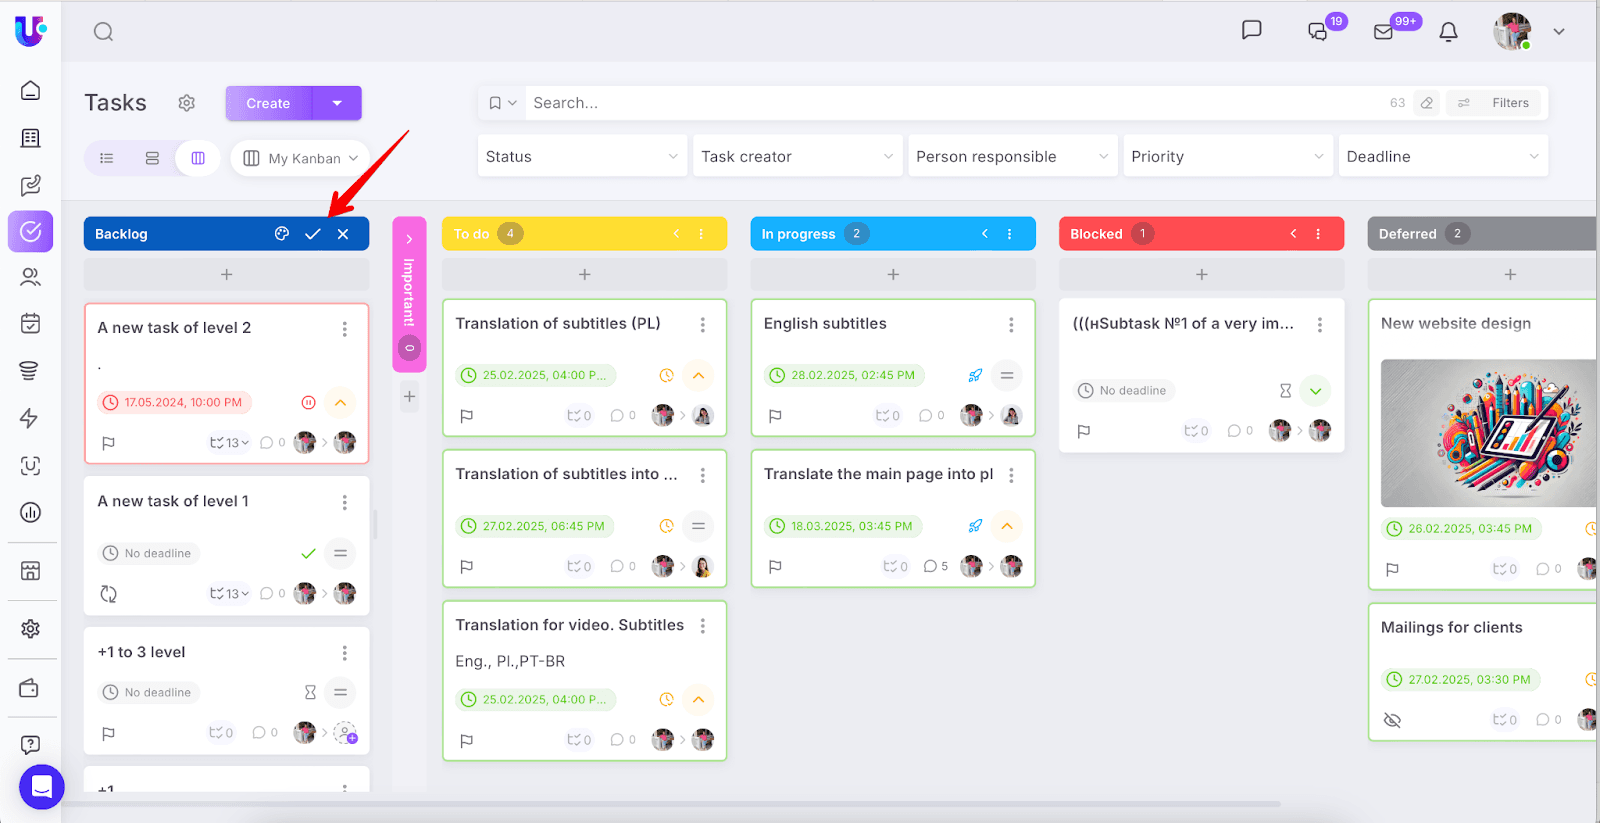Open the notifications bell
Viewport: 1600px width, 823px height.
click(1448, 32)
